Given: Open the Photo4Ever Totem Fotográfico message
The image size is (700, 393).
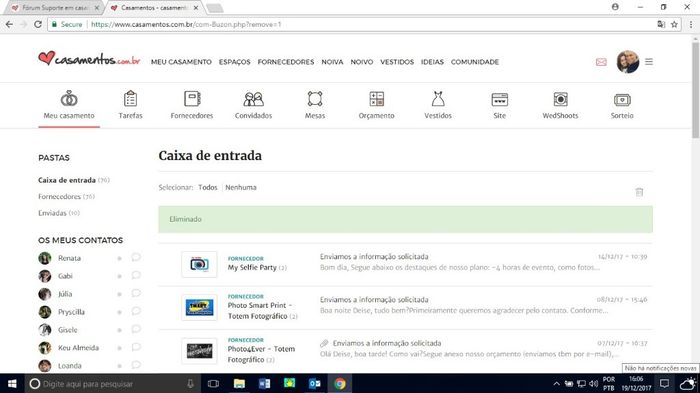Looking at the screenshot, I should point(405,351).
